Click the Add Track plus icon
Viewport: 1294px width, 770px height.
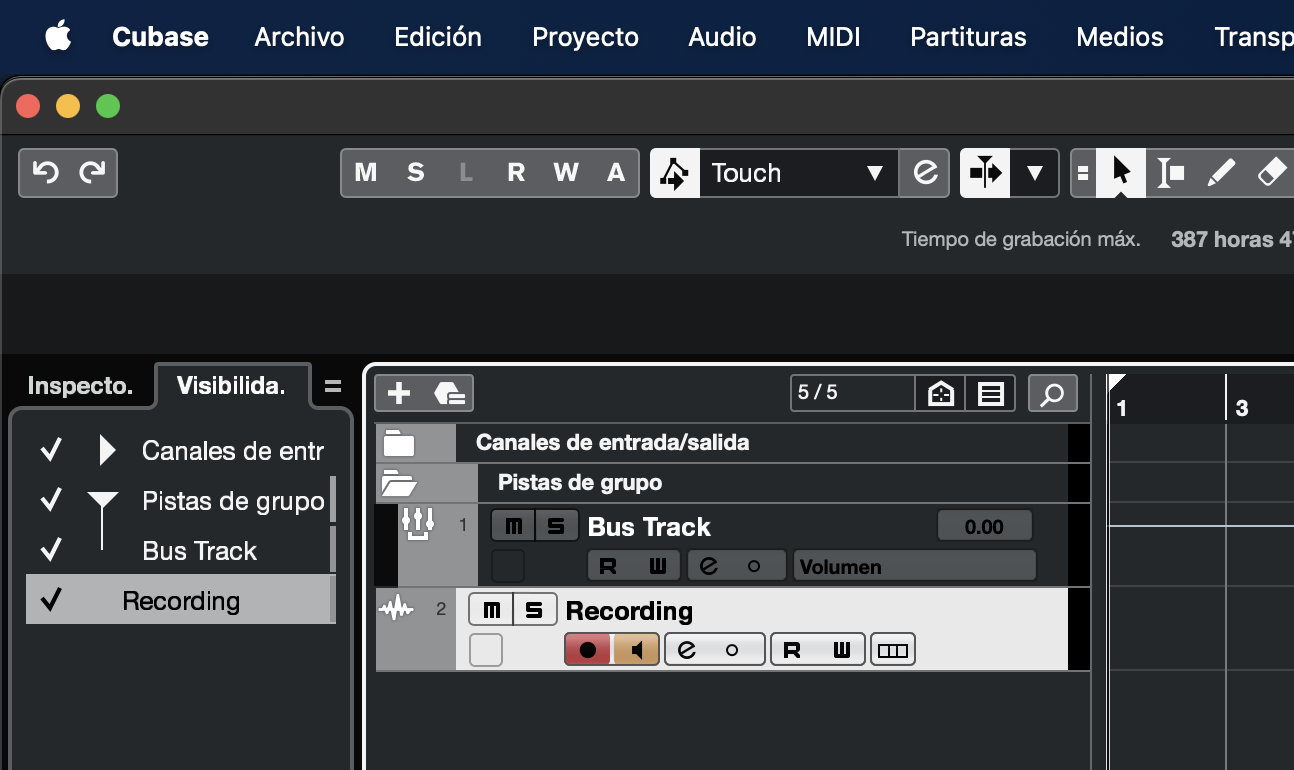coord(399,393)
